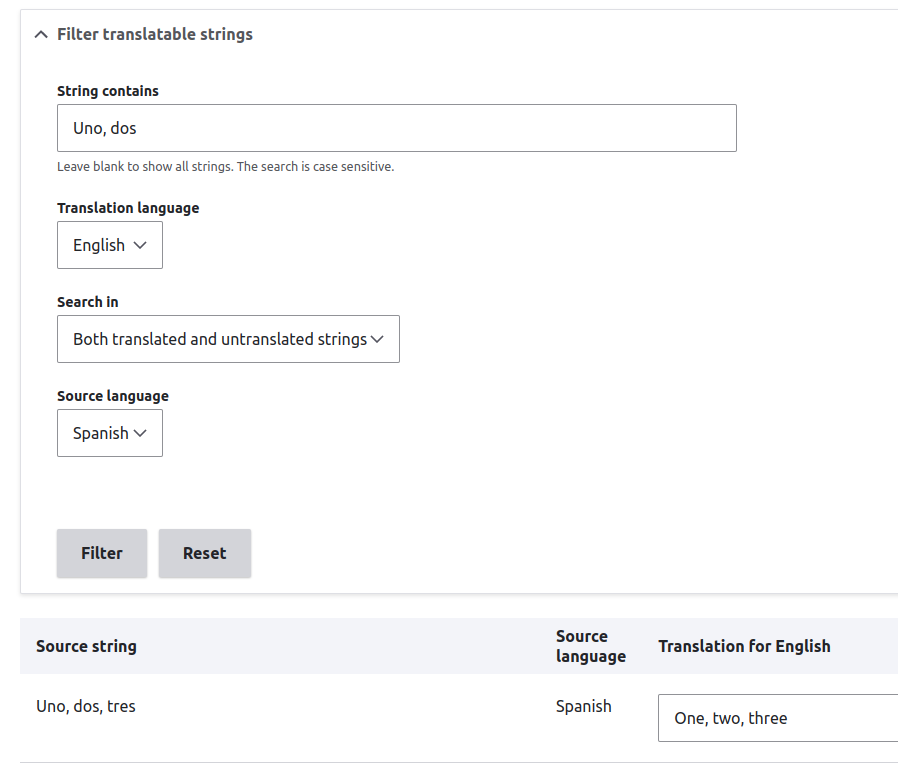Click the English dropdown chevron arrow
Screen dimensions: 898x784
[x=140, y=245]
